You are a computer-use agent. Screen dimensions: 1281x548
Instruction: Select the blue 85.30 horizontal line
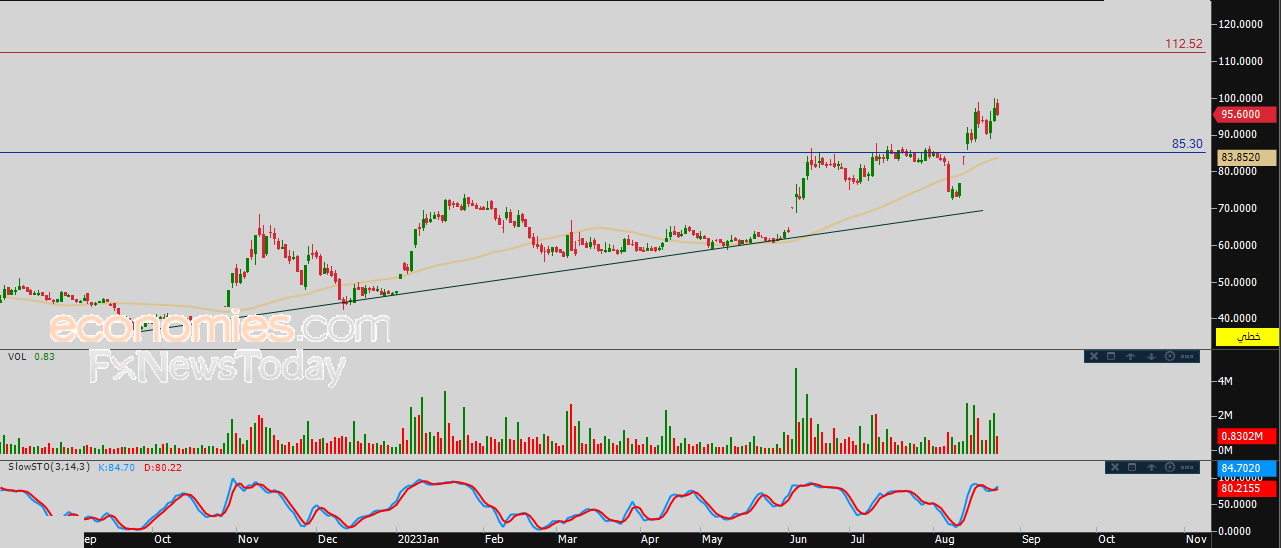[600, 152]
